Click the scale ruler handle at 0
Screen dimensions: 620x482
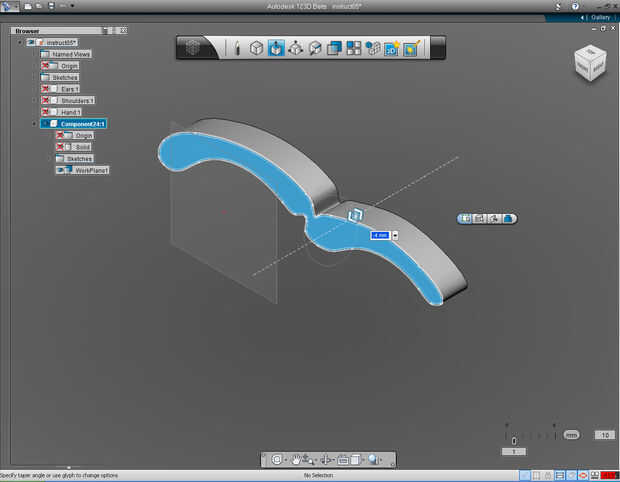point(514,440)
